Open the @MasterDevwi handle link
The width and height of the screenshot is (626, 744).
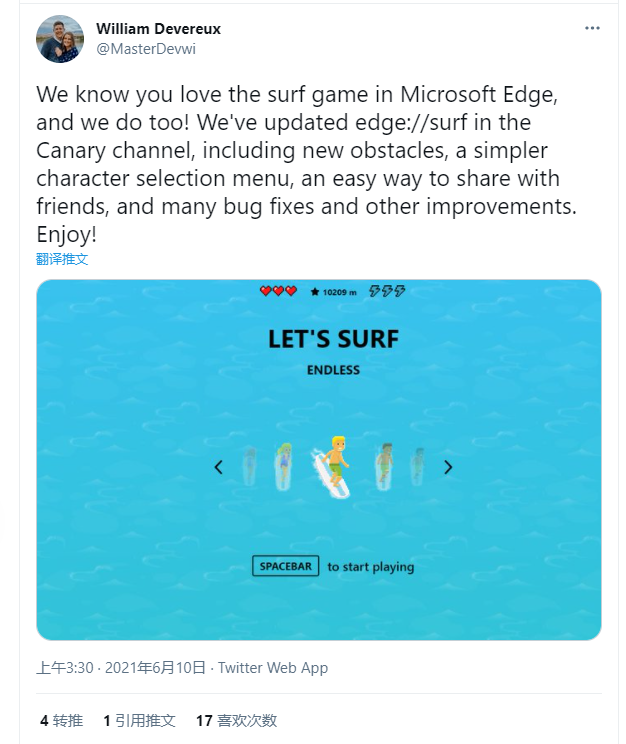(x=146, y=49)
